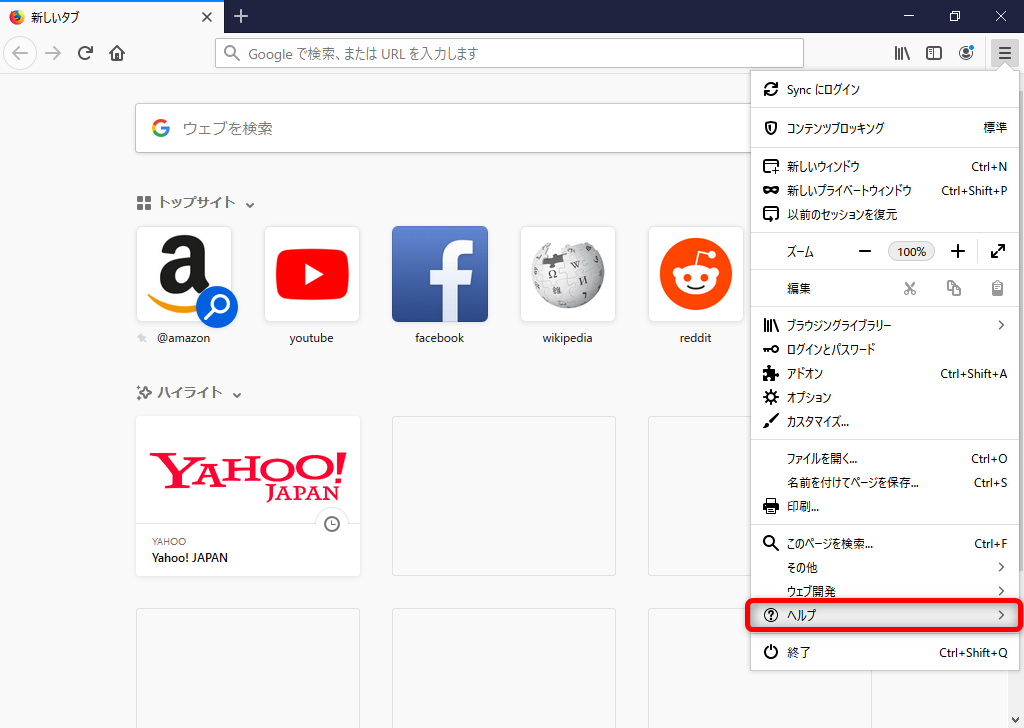Image resolution: width=1024 pixels, height=728 pixels.
Task: Open a new tab with the plus button
Action: click(x=240, y=16)
